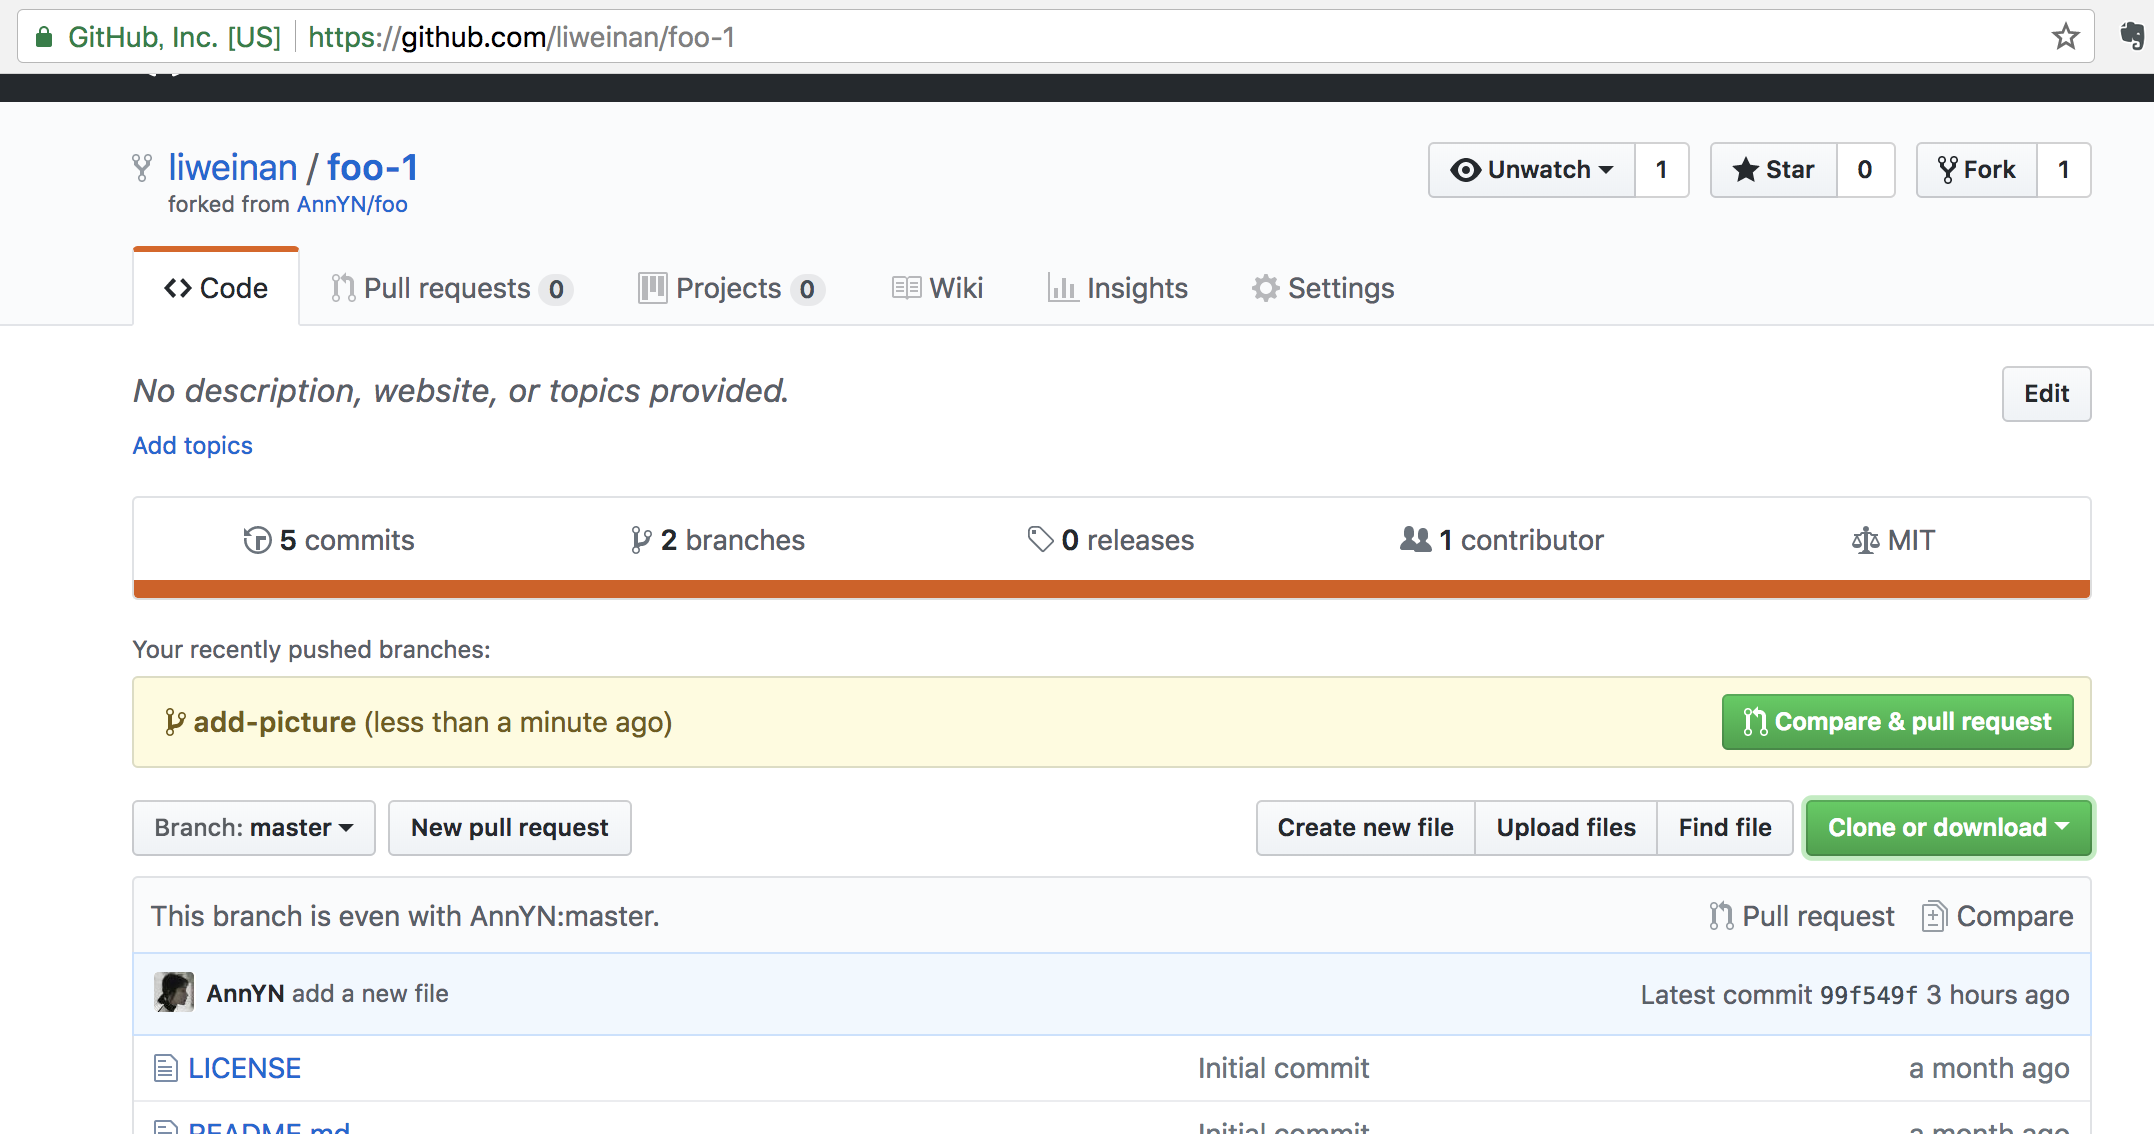View the 2 branches list

tap(718, 540)
